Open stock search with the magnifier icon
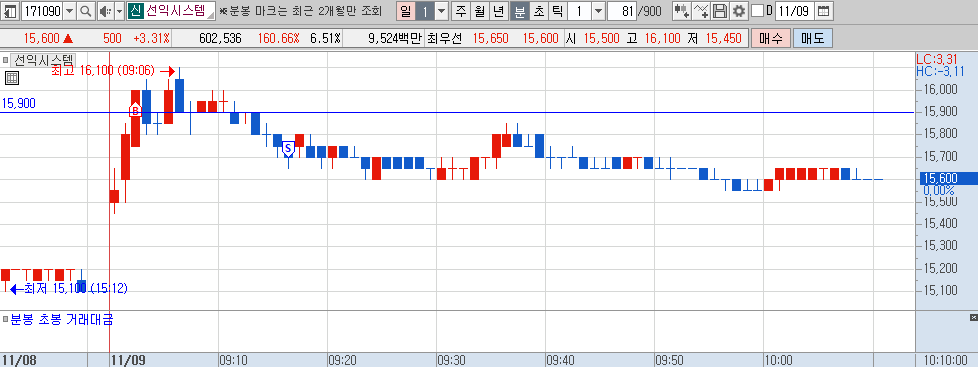The height and width of the screenshot is (367, 978). tap(85, 11)
